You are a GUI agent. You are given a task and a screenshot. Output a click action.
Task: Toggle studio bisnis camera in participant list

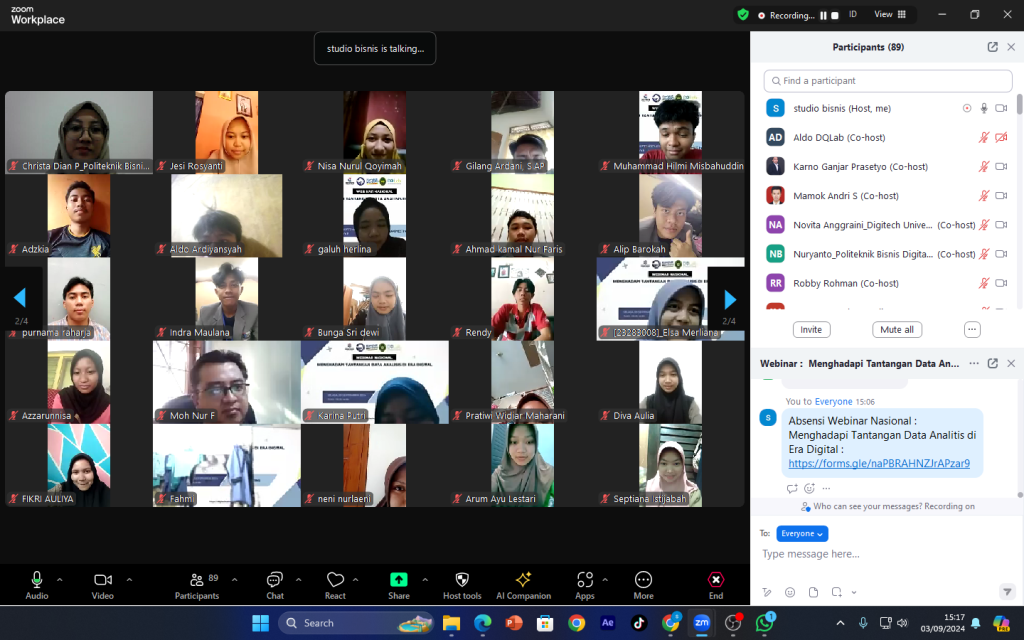point(1001,108)
